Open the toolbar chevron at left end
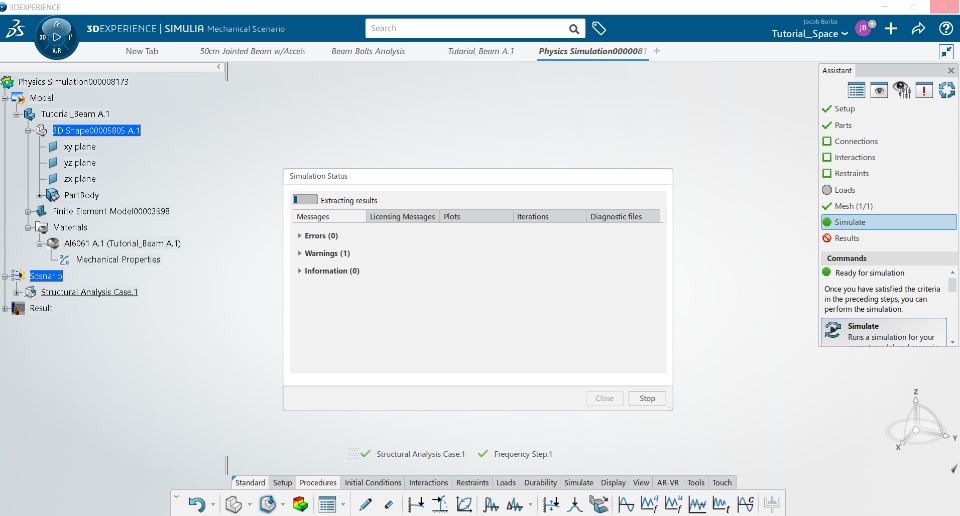Image resolution: width=960 pixels, height=516 pixels. pyautogui.click(x=176, y=496)
